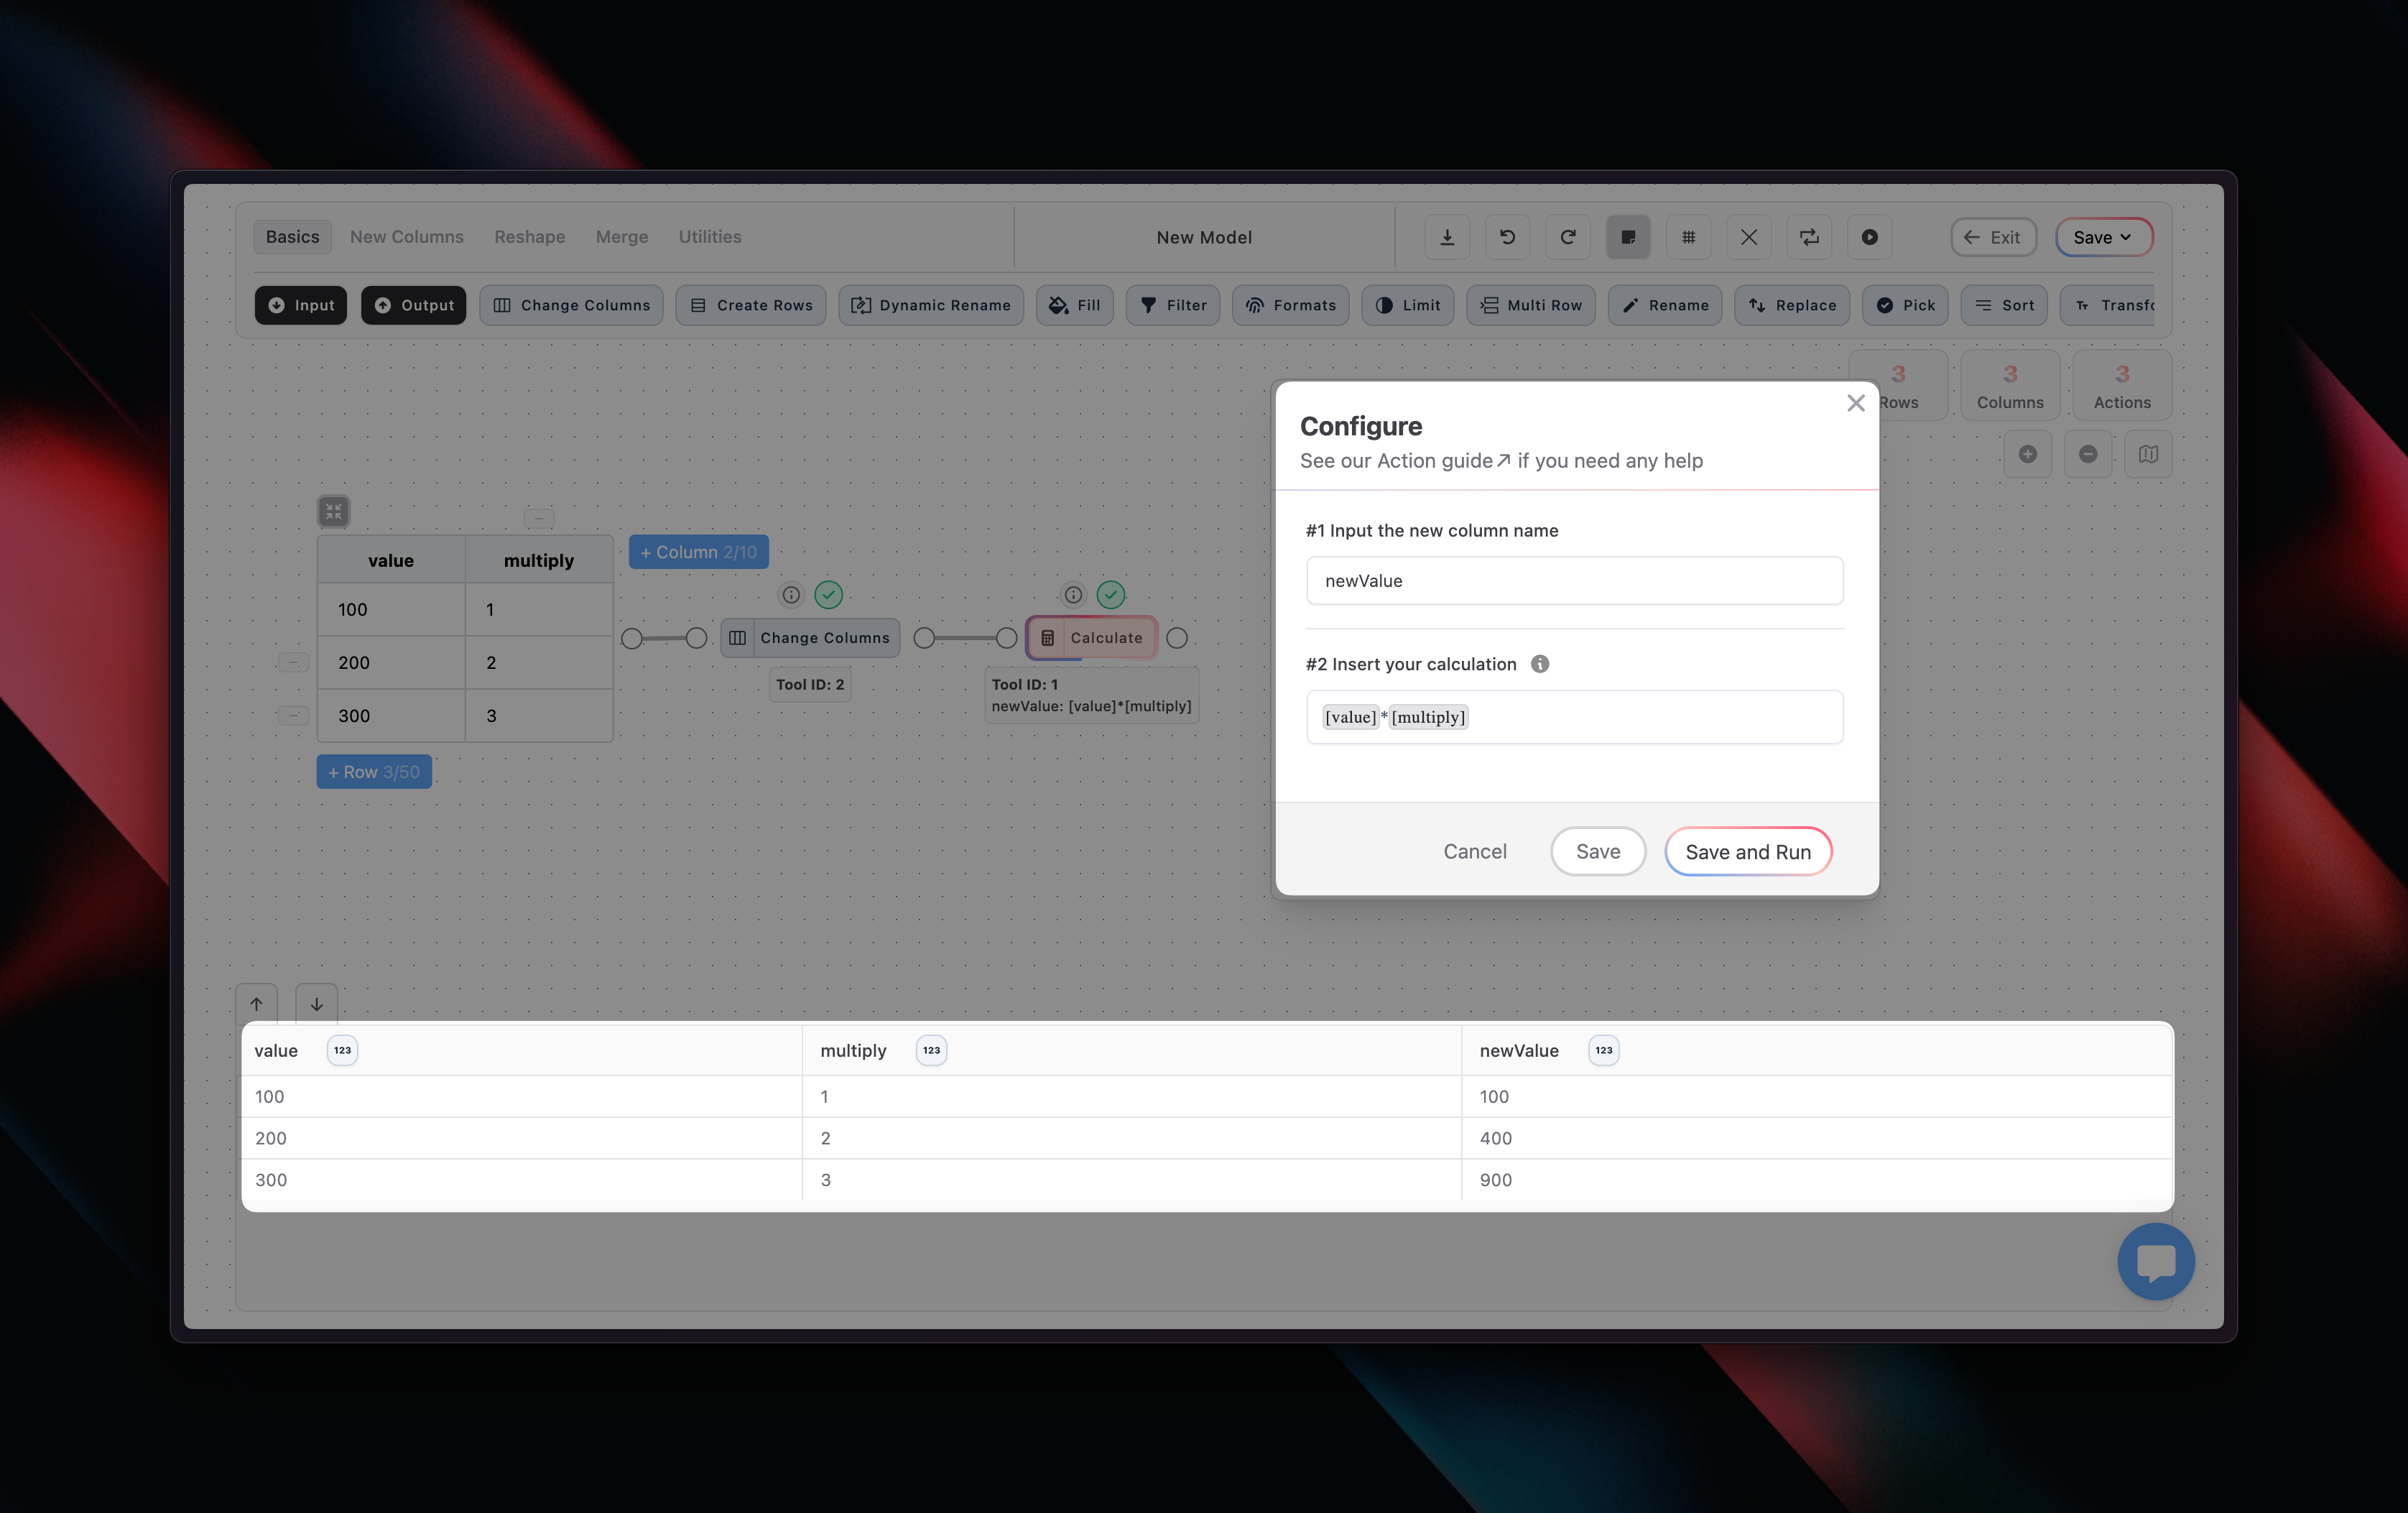Viewport: 2408px width, 1513px height.
Task: Toggle the grid display icon
Action: coord(1688,237)
